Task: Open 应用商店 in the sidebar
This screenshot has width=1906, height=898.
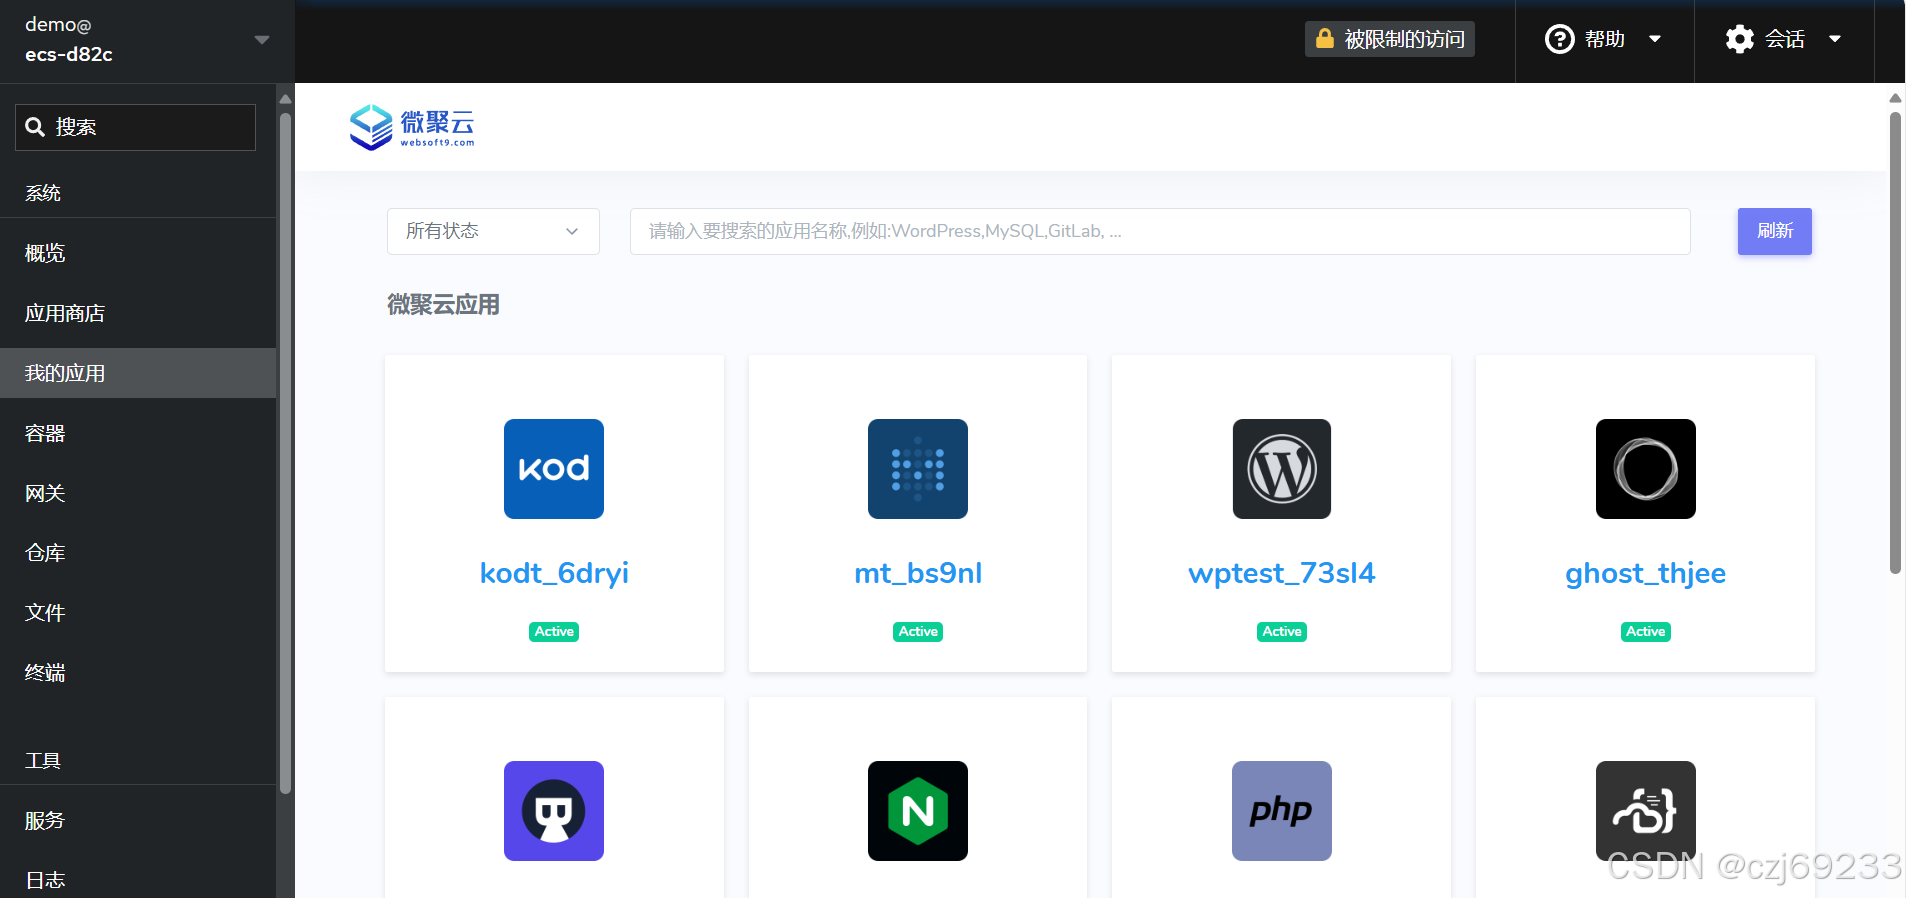Action: tap(138, 313)
